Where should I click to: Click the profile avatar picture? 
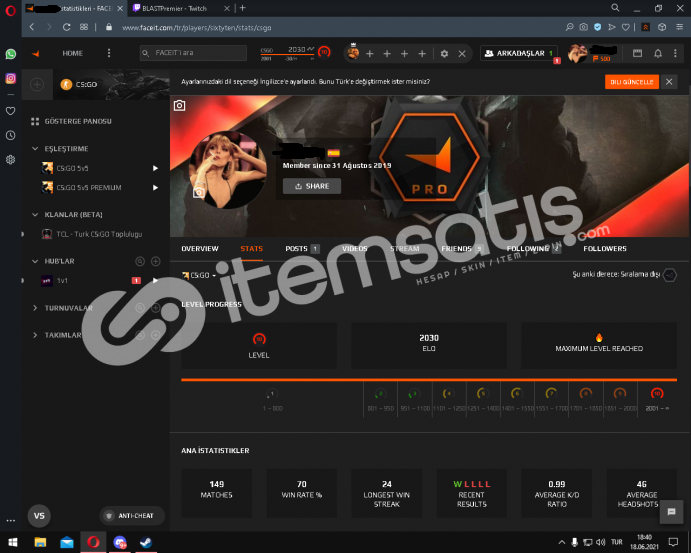(x=227, y=170)
